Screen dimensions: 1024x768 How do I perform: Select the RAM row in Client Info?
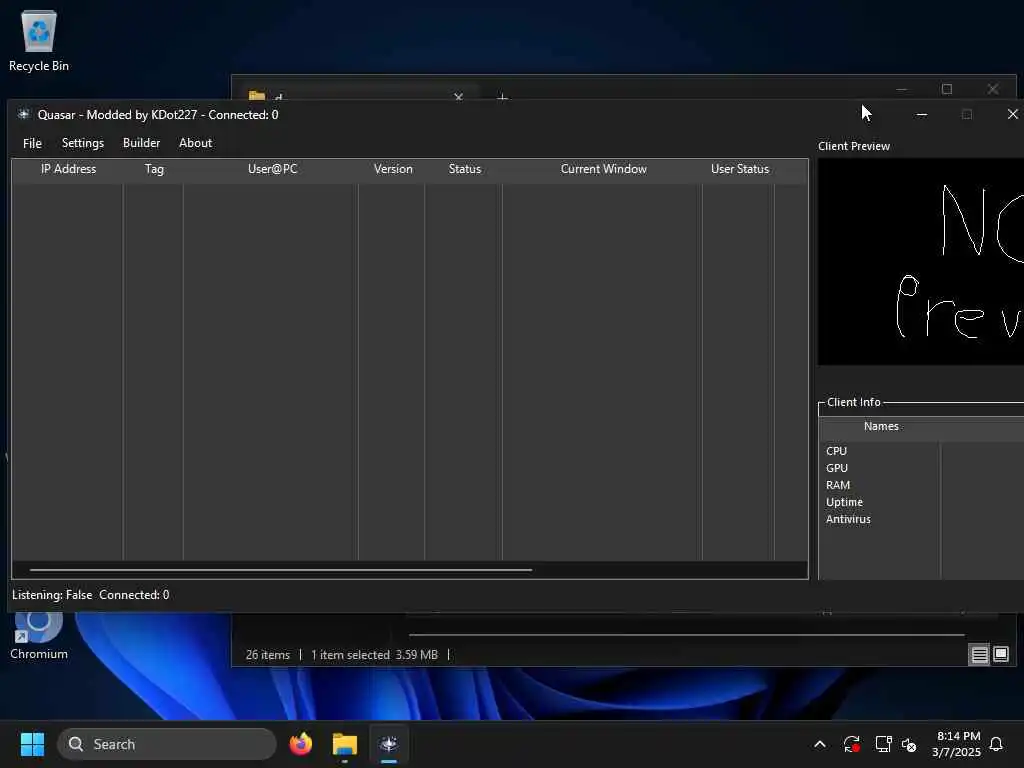pos(838,485)
